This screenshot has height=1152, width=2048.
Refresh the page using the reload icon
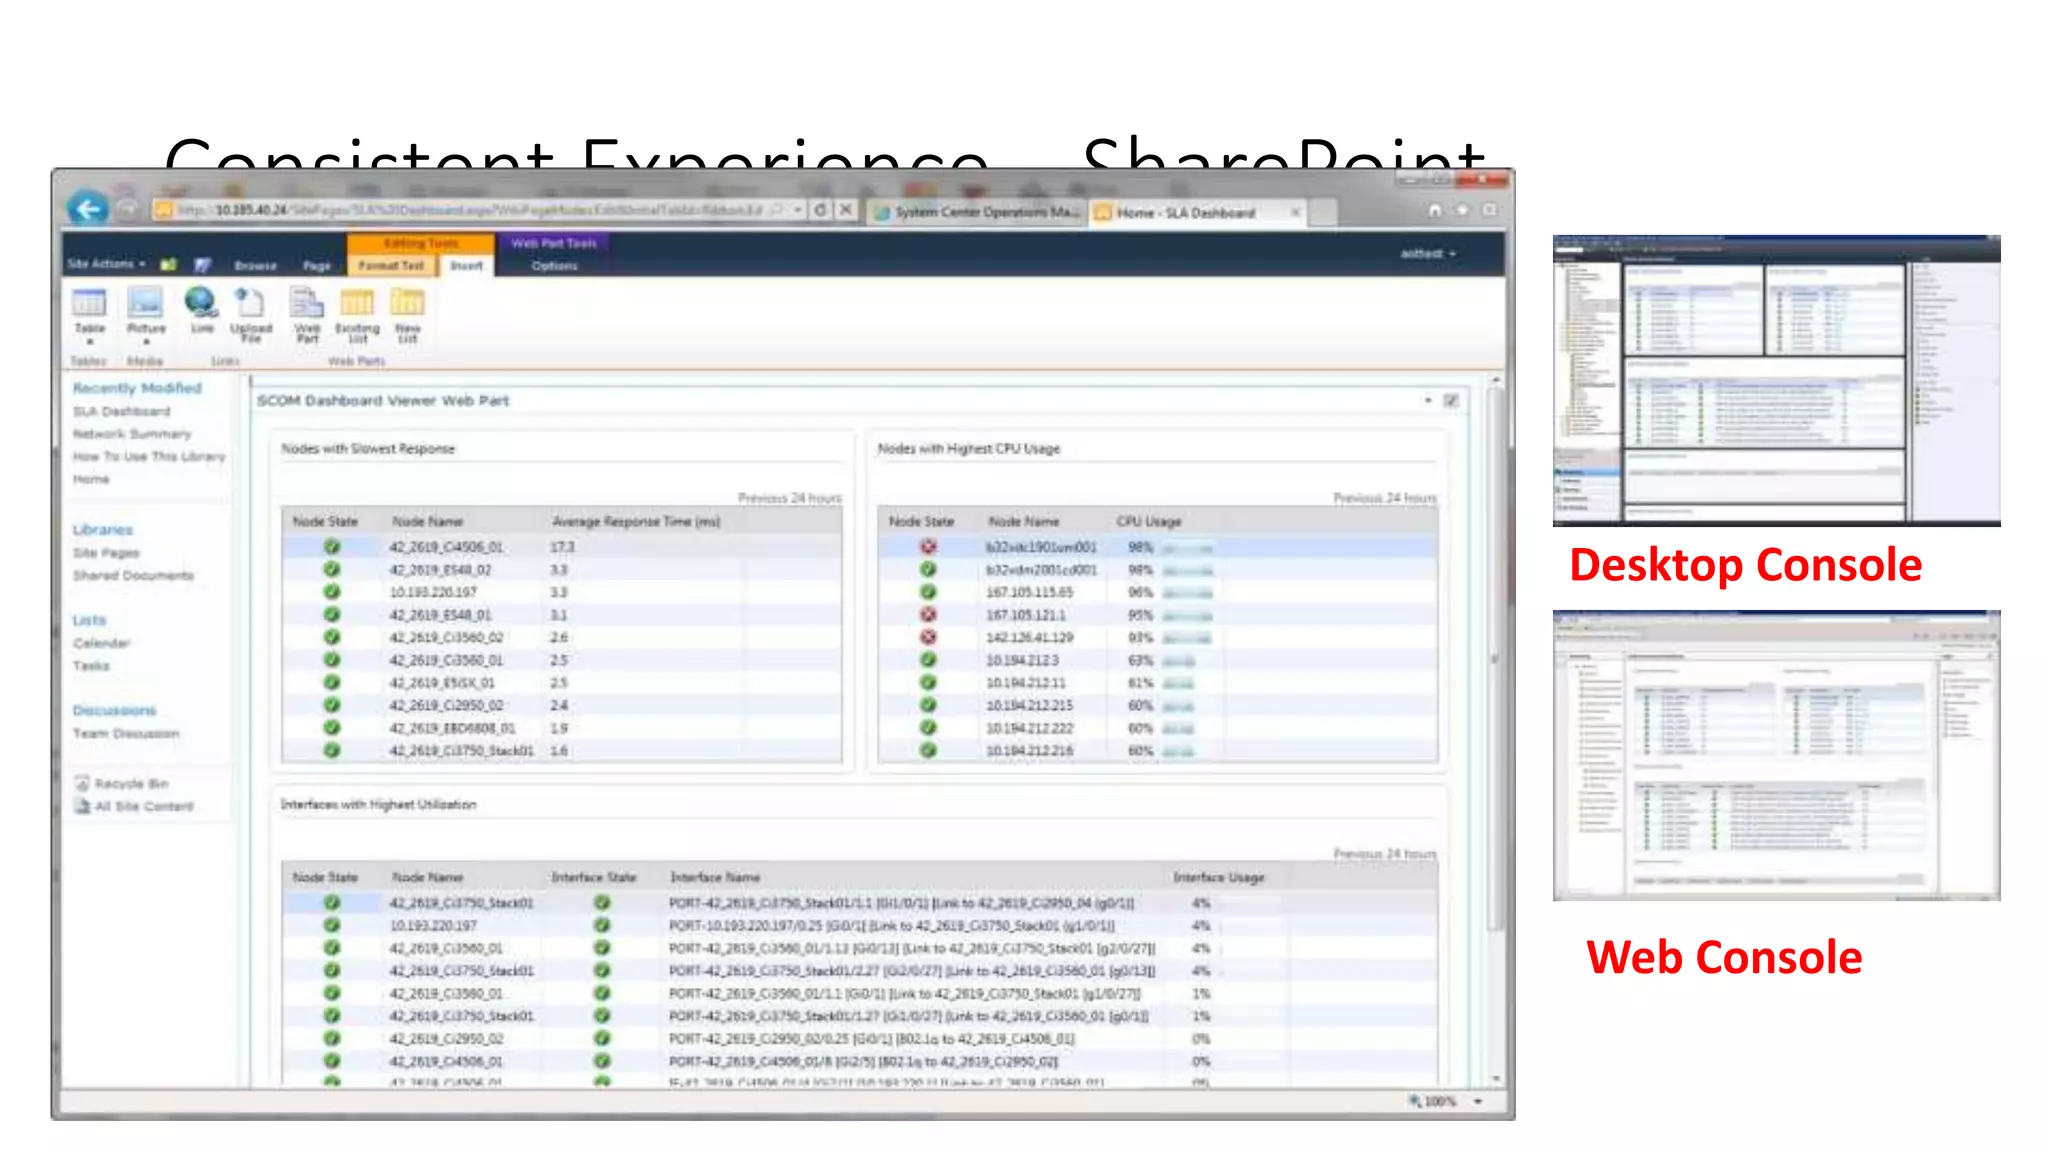[x=820, y=210]
